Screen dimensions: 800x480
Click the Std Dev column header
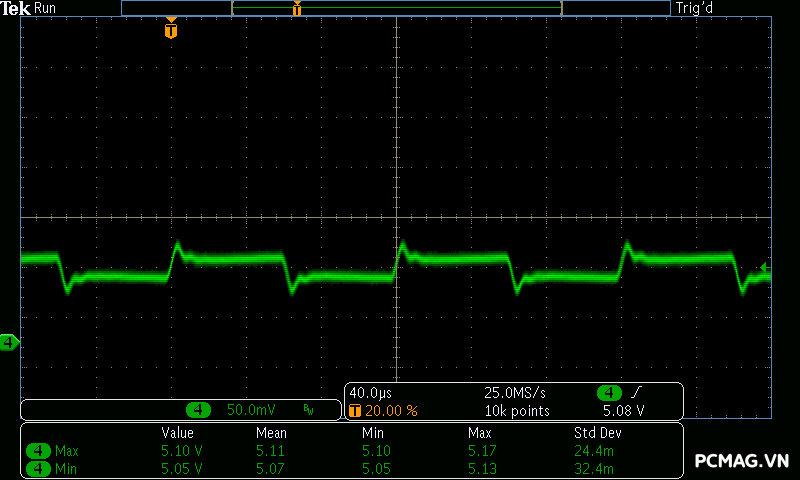597,433
